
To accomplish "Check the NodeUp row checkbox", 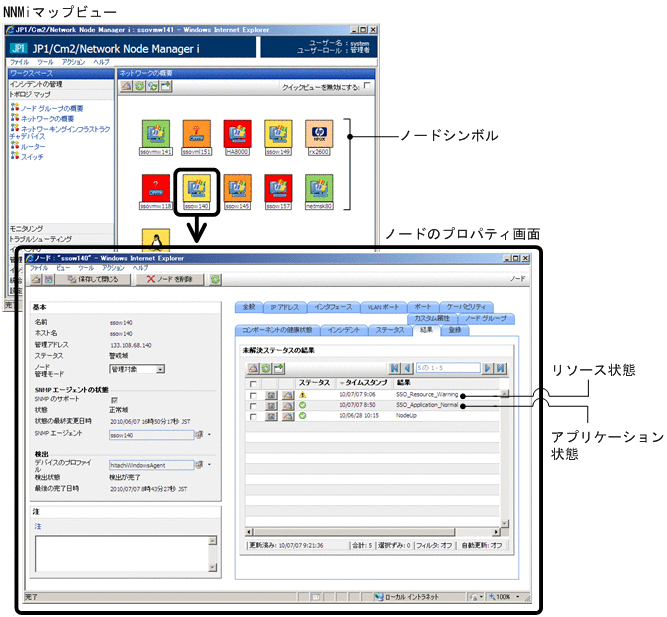I will (x=253, y=417).
